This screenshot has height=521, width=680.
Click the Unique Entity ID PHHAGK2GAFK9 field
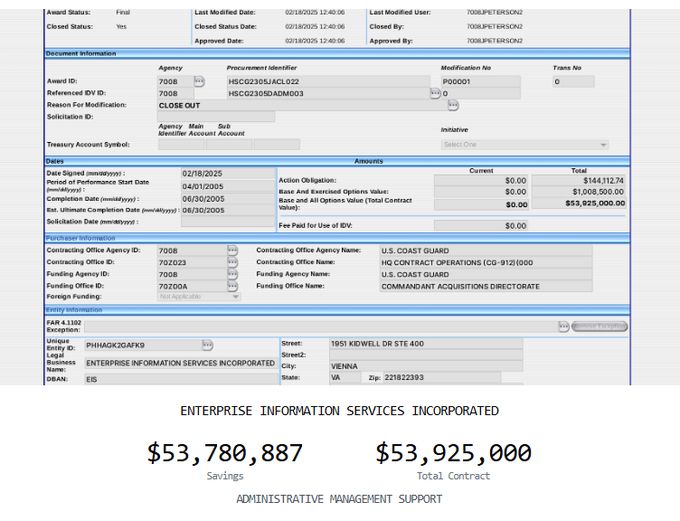click(143, 345)
